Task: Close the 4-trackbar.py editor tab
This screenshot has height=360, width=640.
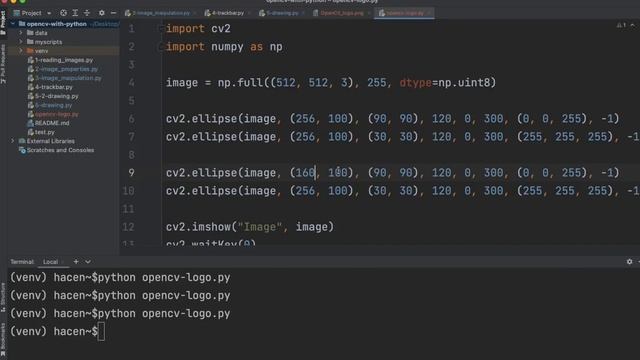Action: 248,13
